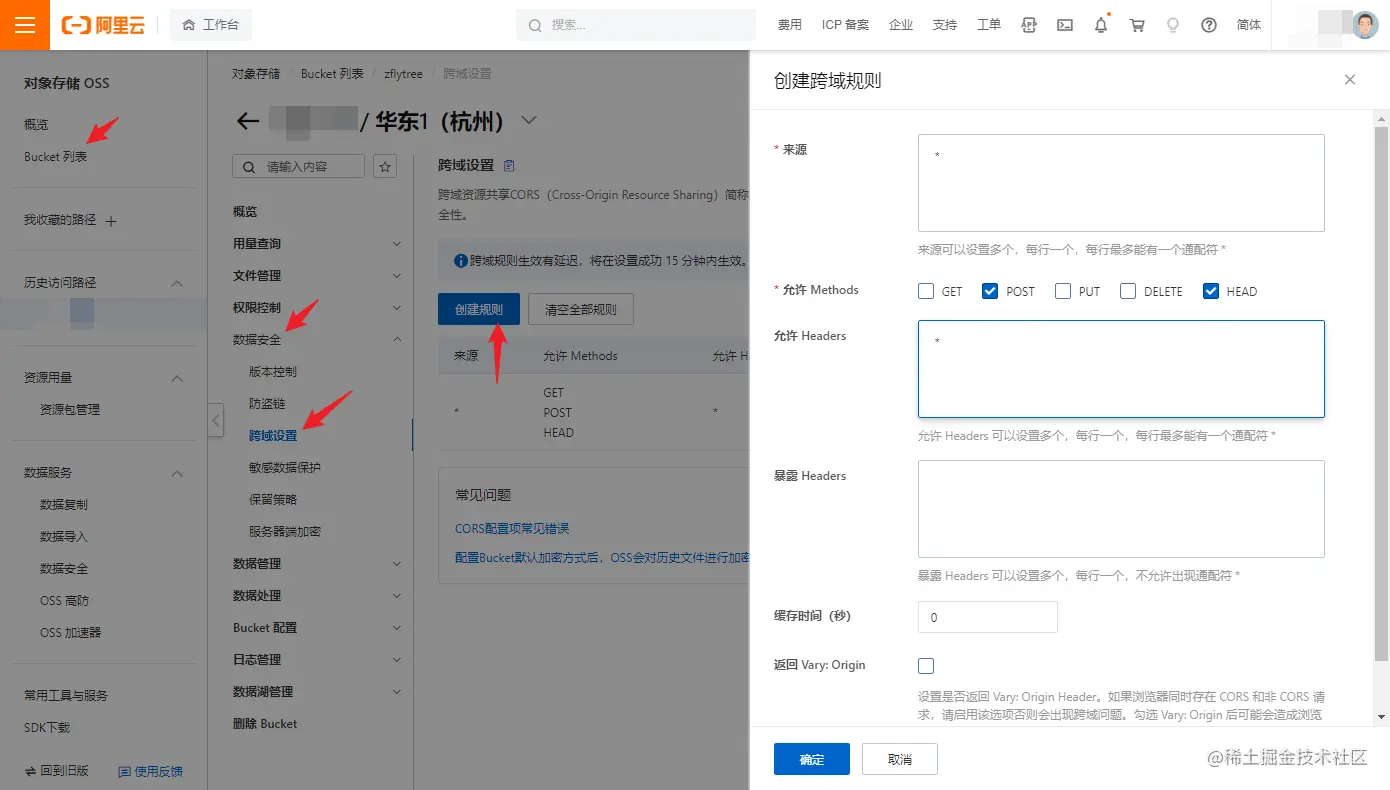Uncheck the HEAD method checkbox

pyautogui.click(x=1211, y=291)
